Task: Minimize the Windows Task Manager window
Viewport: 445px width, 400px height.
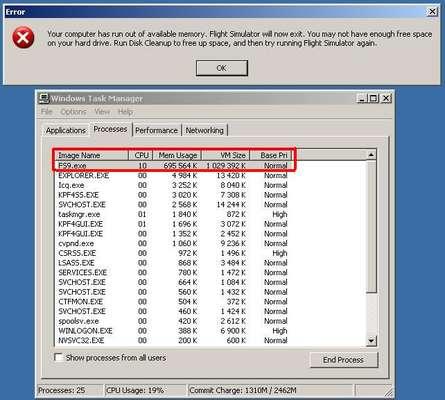Action: [x=362, y=98]
